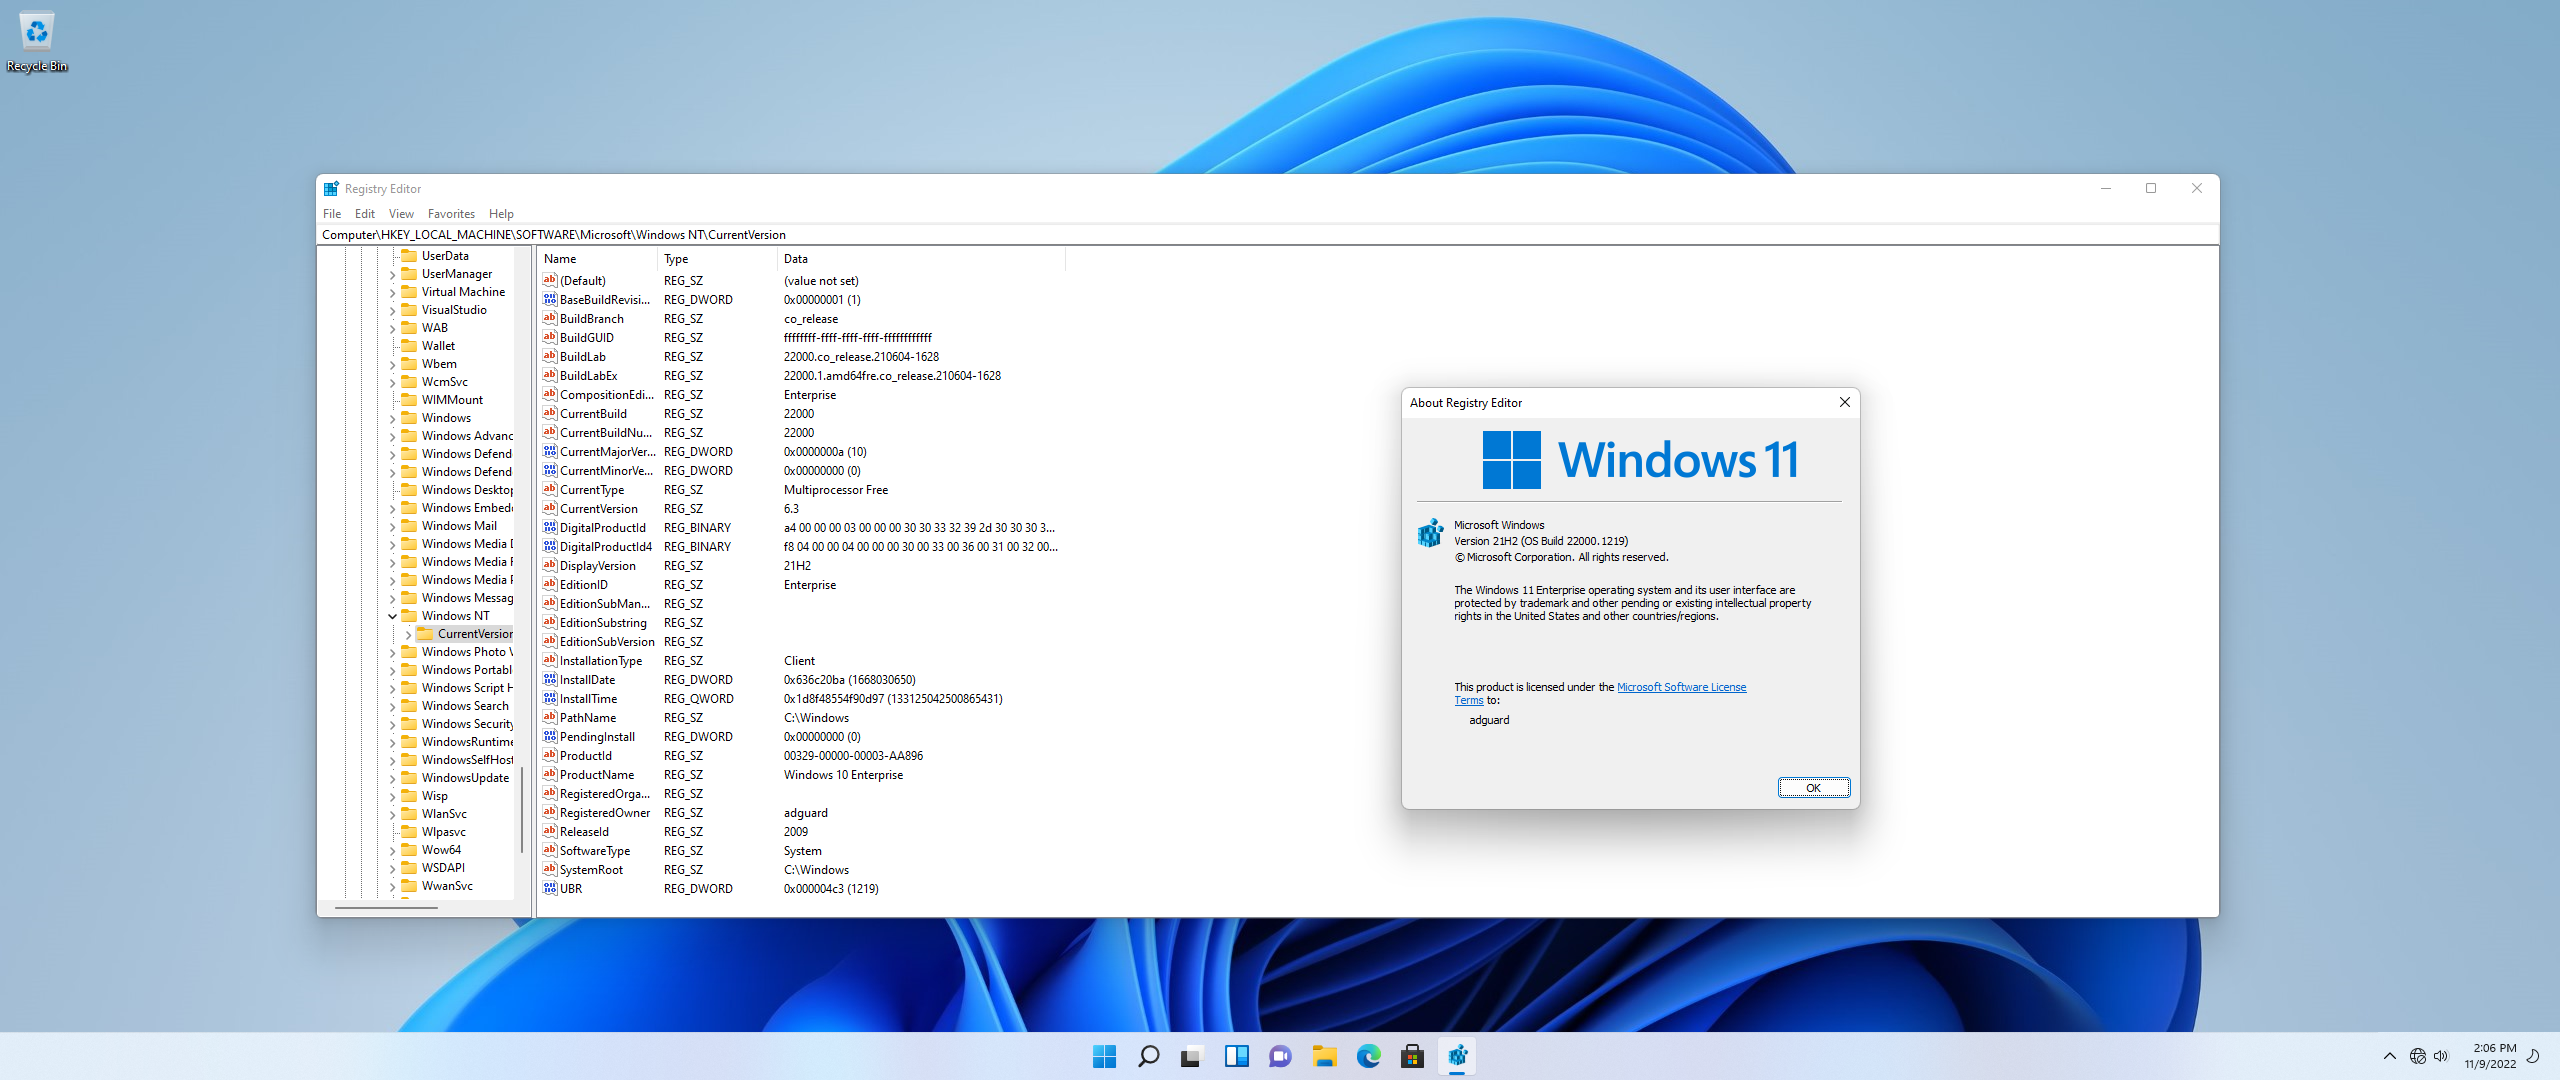2560x1080 pixels.
Task: Open the notifications moon icon in tray
Action: tap(2533, 1056)
